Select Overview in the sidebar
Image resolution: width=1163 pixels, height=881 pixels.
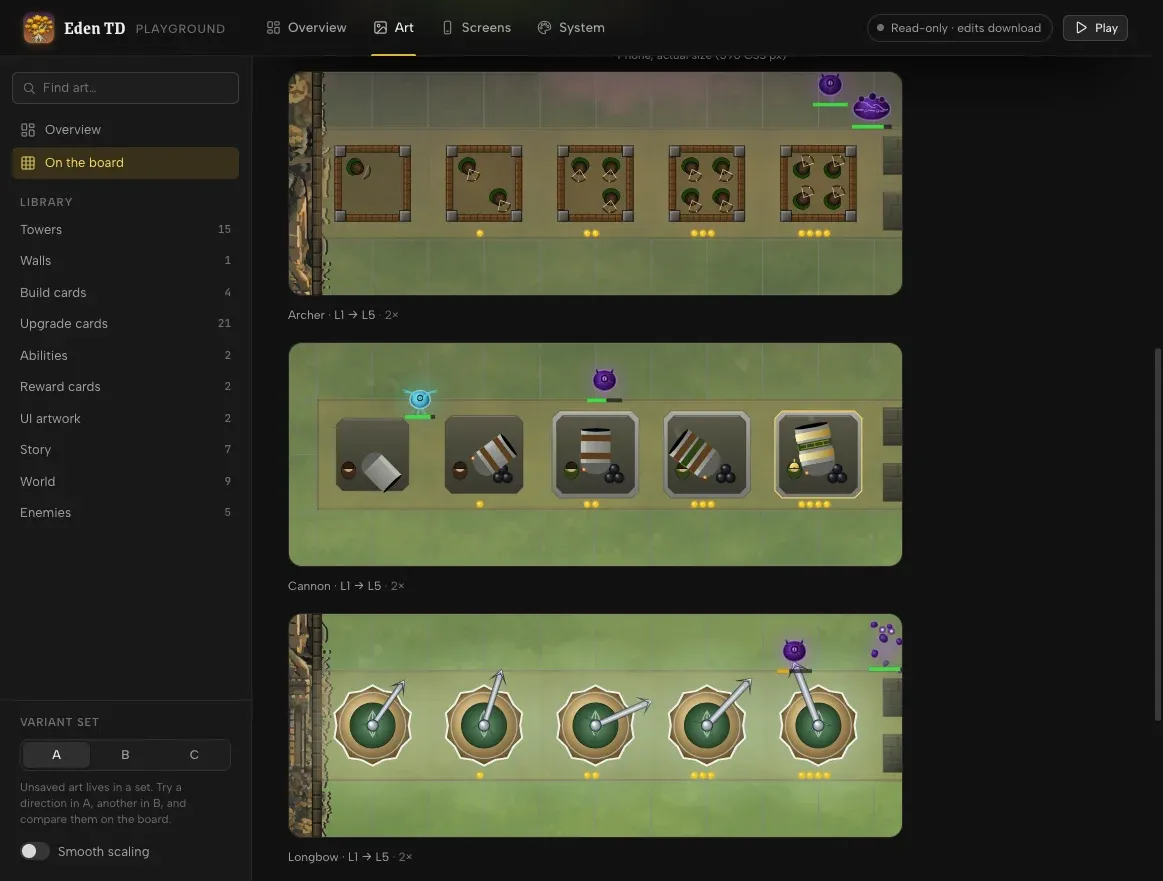pyautogui.click(x=125, y=130)
